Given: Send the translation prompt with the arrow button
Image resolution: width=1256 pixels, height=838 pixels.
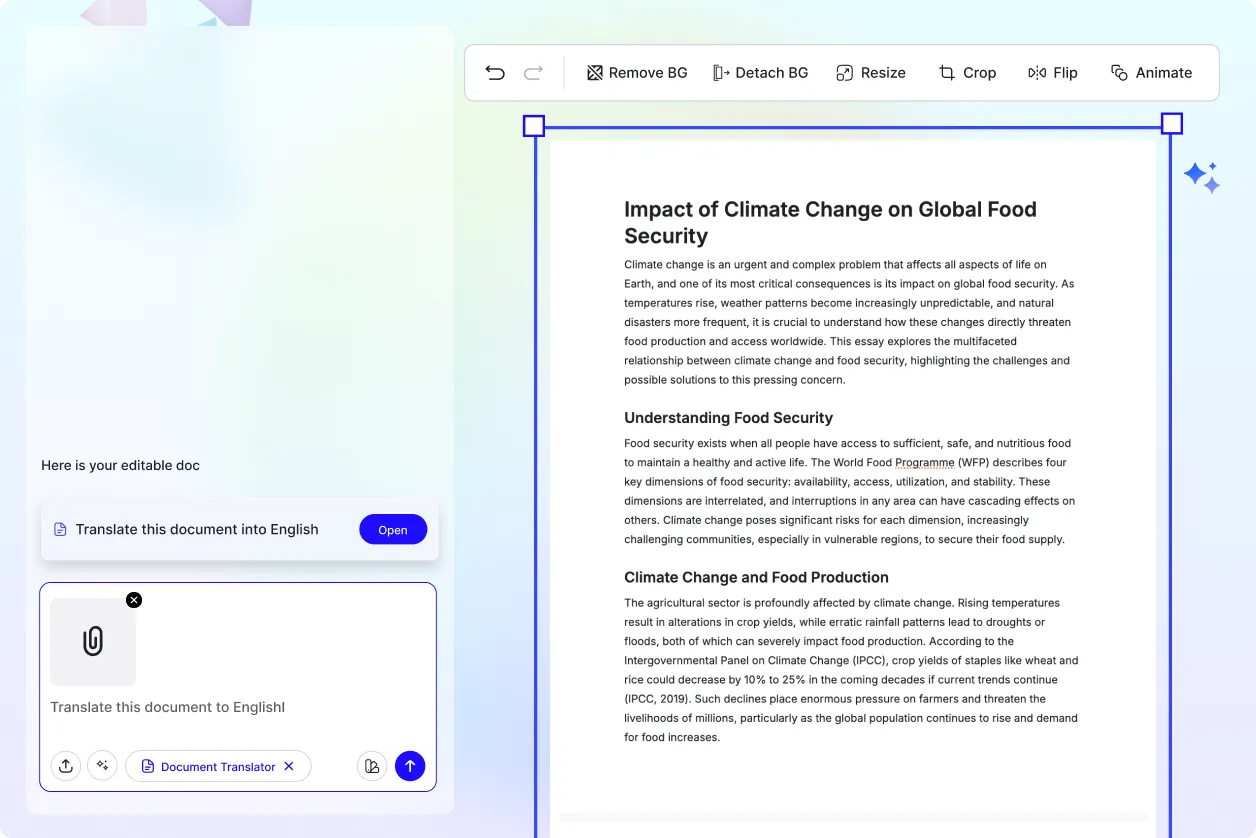Looking at the screenshot, I should pyautogui.click(x=410, y=765).
